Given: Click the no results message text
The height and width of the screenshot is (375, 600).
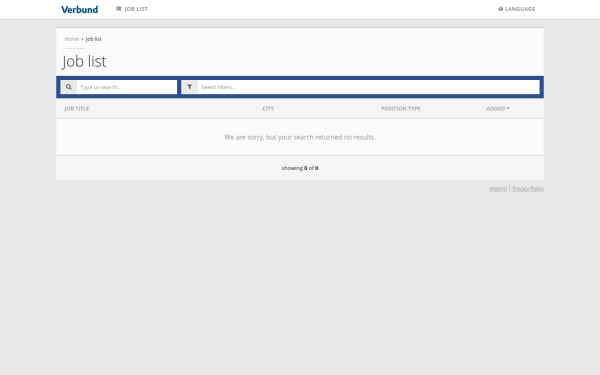Looking at the screenshot, I should click(x=300, y=137).
